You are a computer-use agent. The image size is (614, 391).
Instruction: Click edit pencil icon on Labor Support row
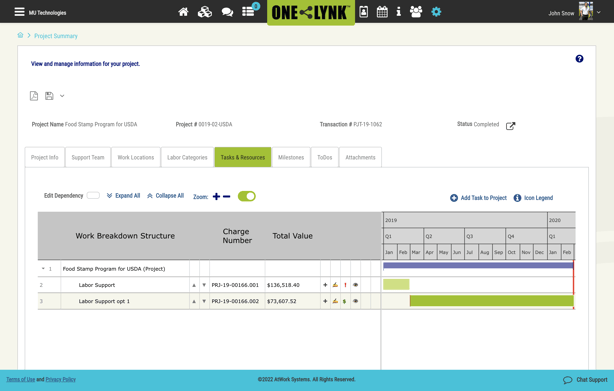click(x=335, y=285)
